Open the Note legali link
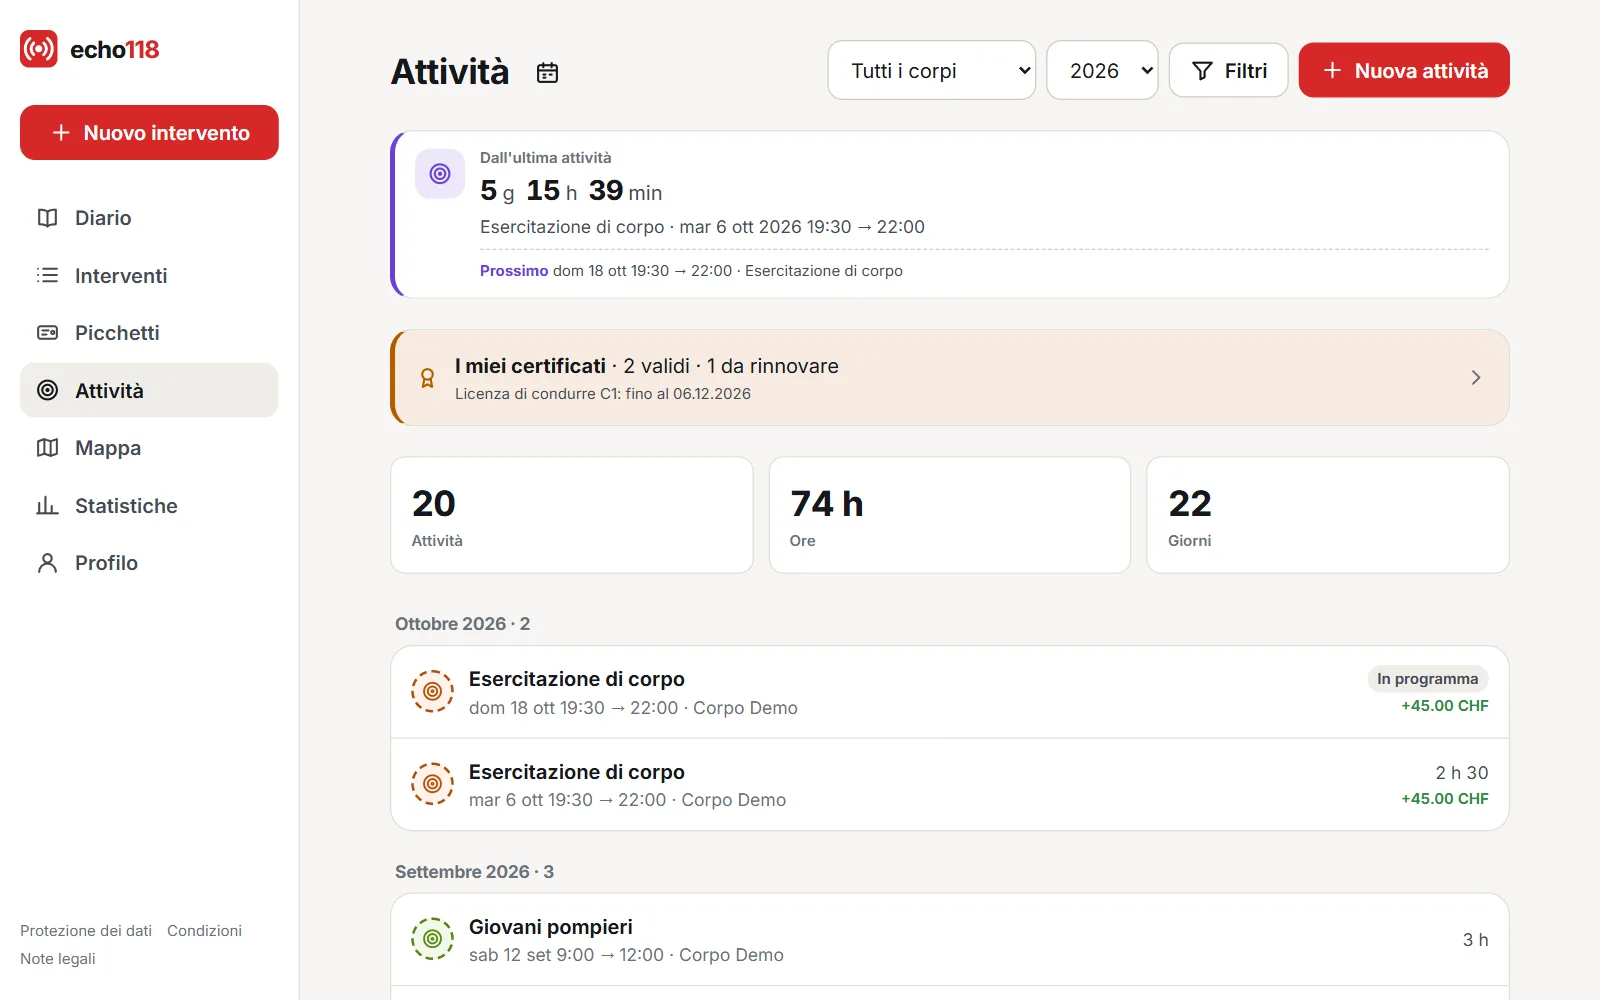The height and width of the screenshot is (1000, 1600). [58, 958]
